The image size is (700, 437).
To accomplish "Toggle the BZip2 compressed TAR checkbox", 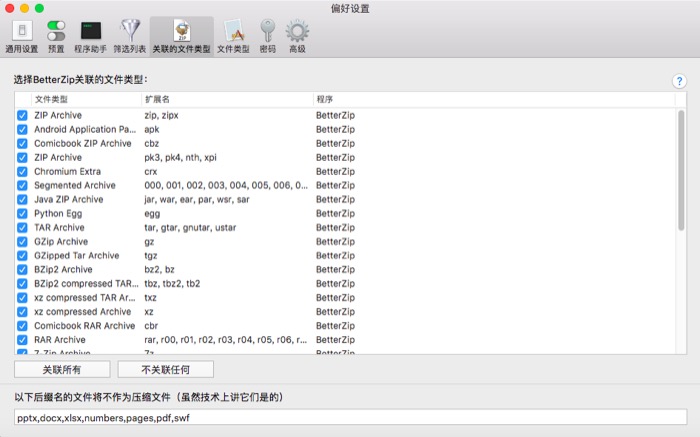I will tap(22, 284).
